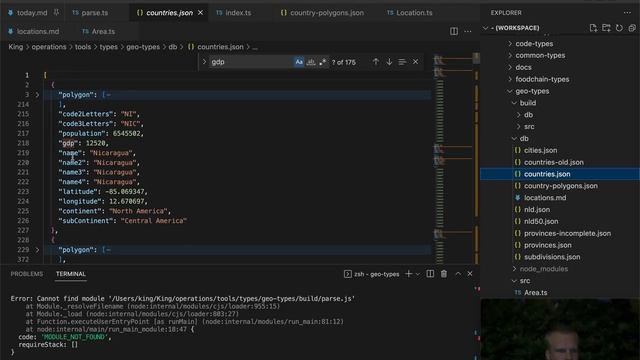Switch to the locations.md tab
The width and height of the screenshot is (640, 360).
click(38, 31)
